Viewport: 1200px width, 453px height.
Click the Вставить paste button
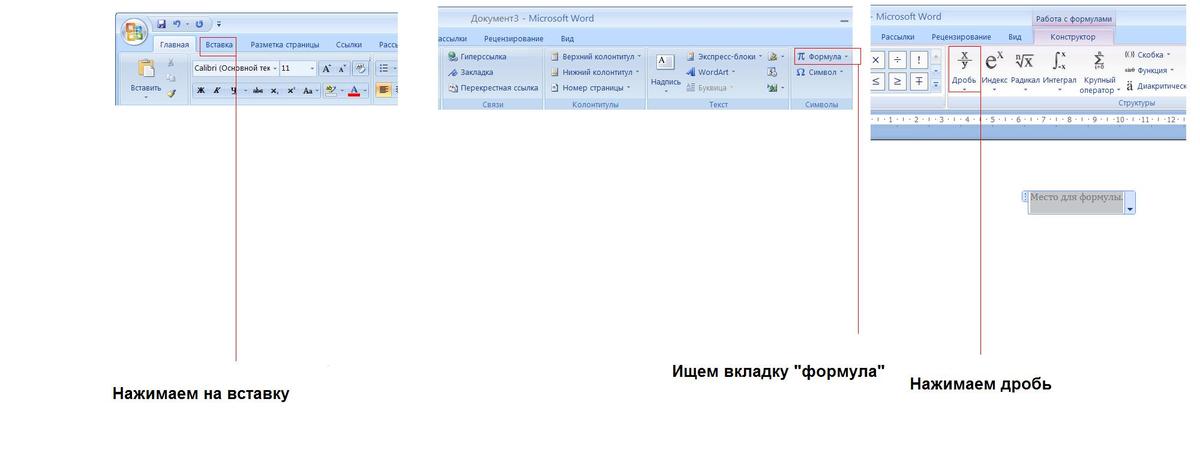[x=146, y=77]
